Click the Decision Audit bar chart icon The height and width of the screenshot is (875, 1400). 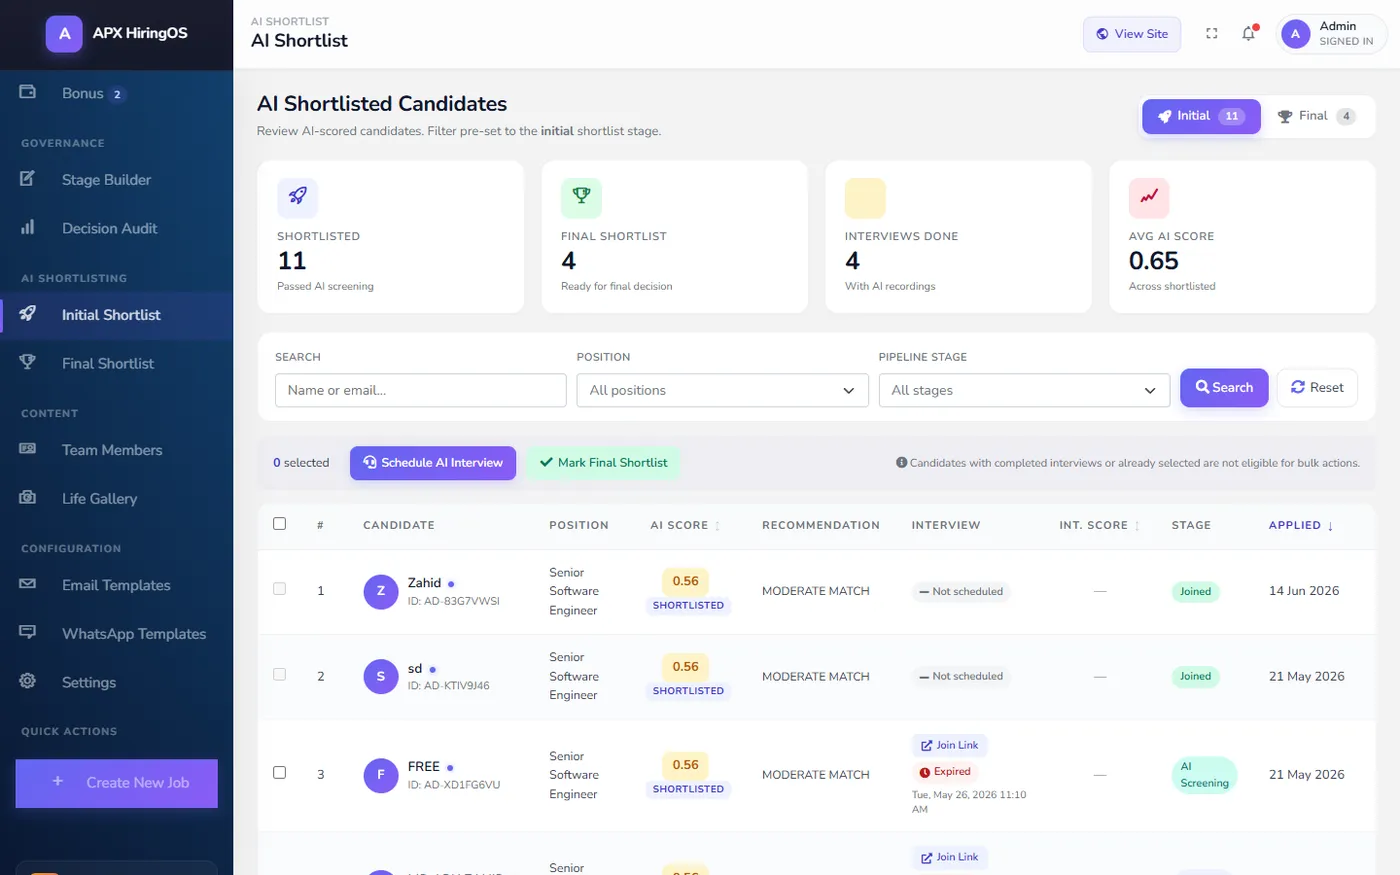[28, 227]
